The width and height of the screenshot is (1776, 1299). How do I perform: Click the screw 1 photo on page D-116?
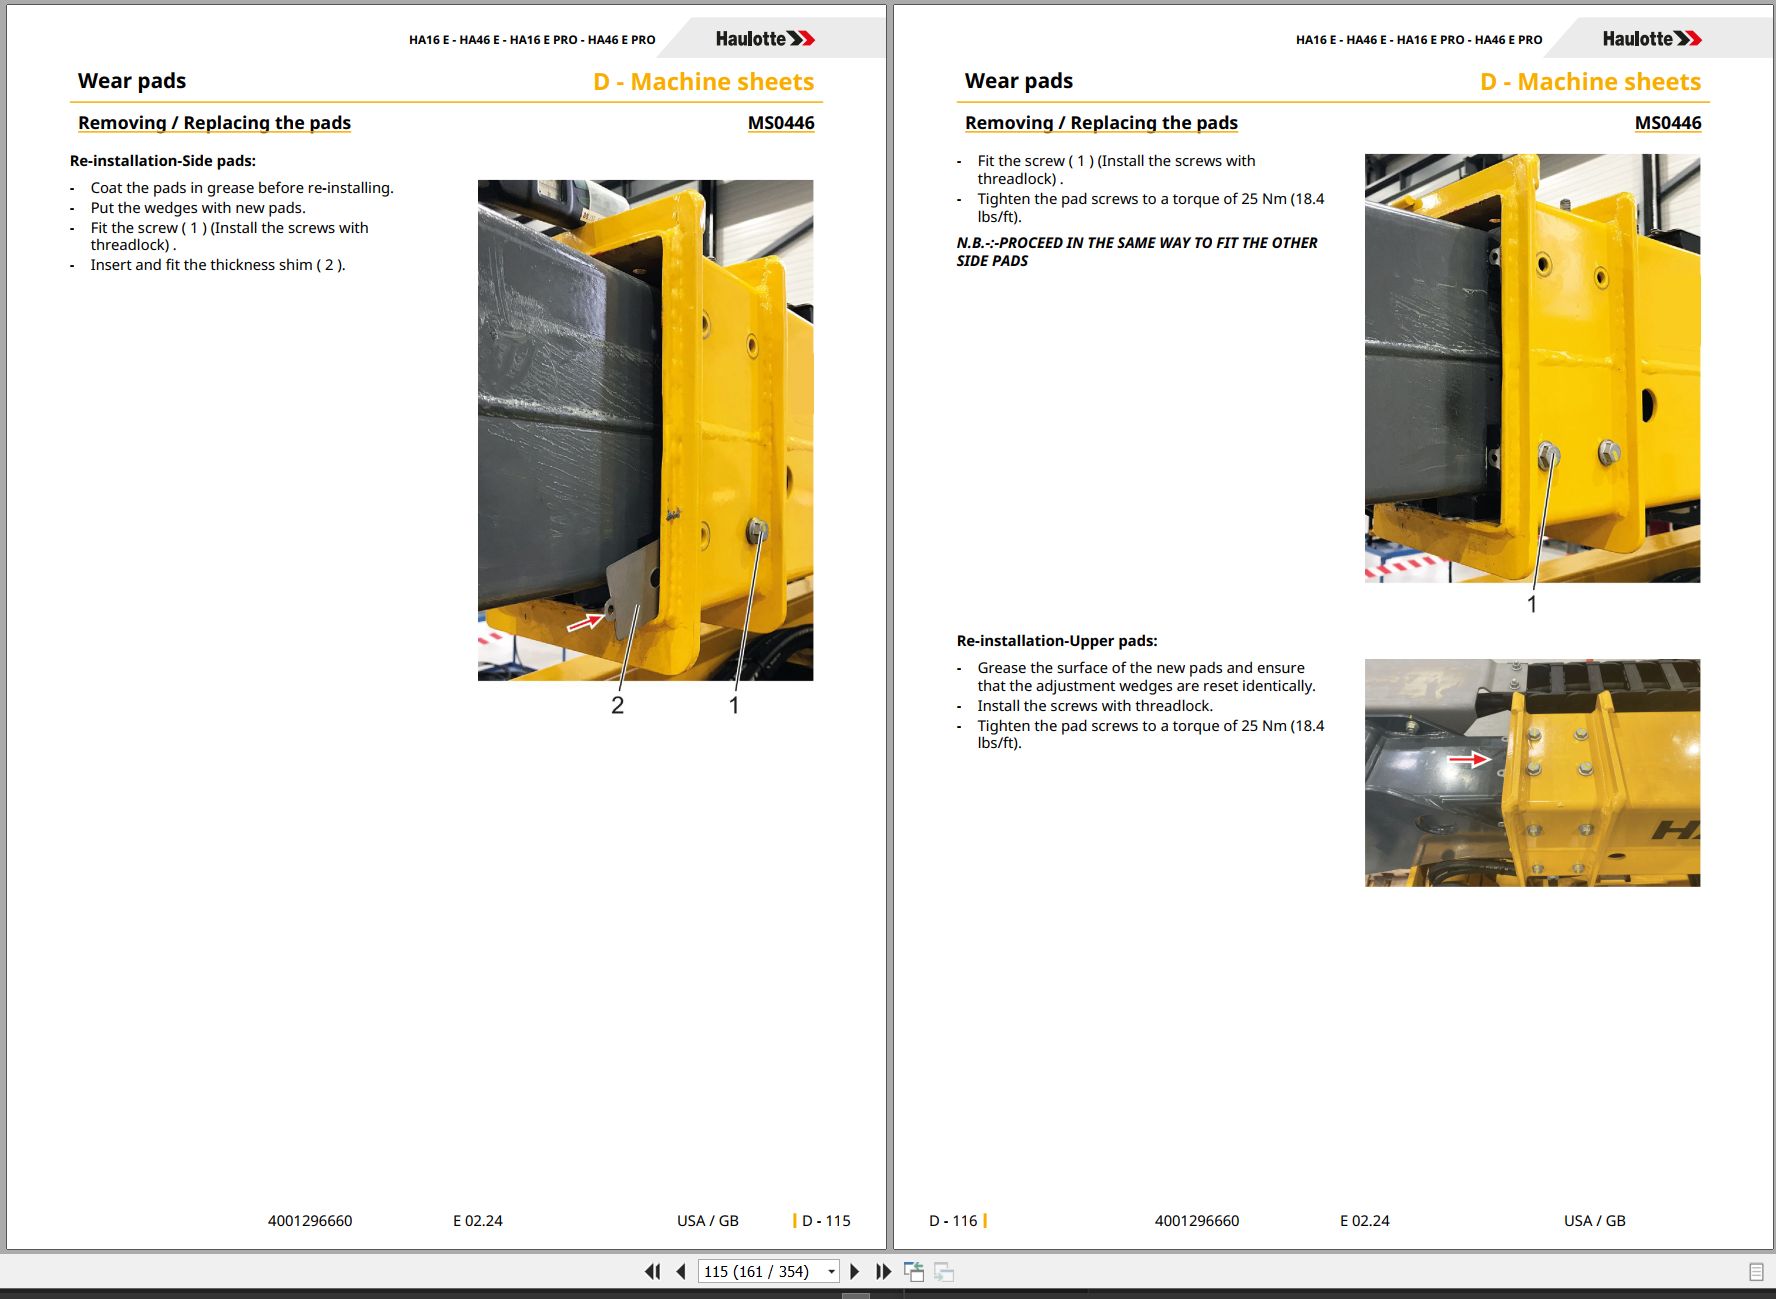[x=1532, y=368]
